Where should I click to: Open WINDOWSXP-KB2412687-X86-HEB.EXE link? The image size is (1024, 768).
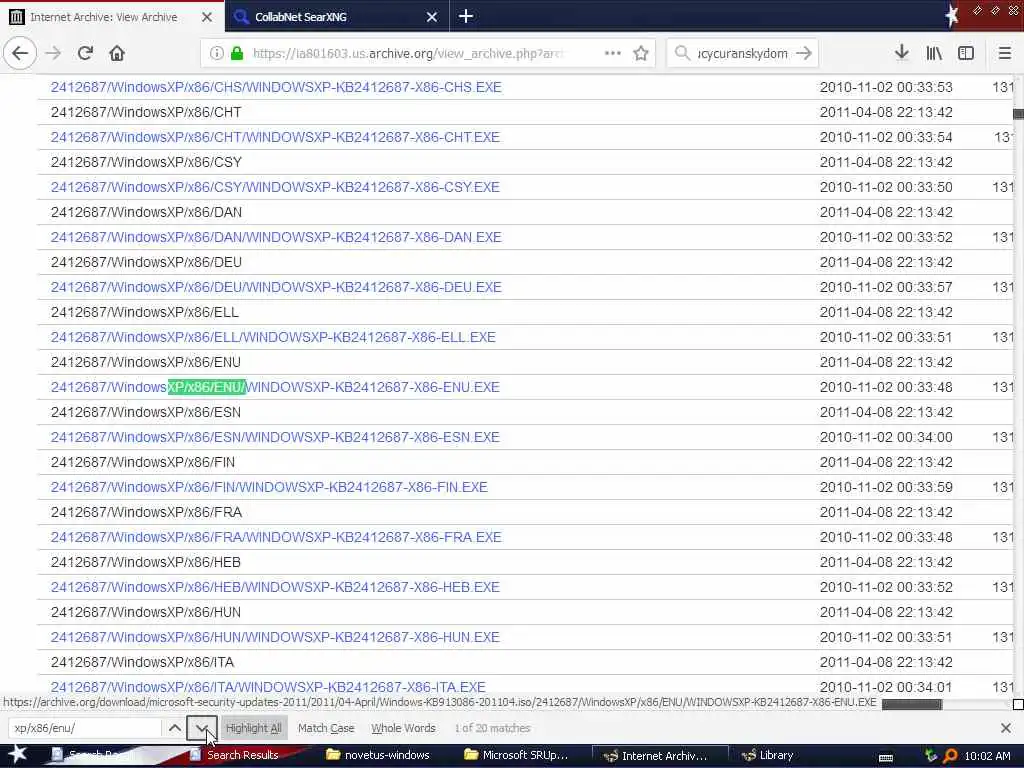click(x=275, y=587)
